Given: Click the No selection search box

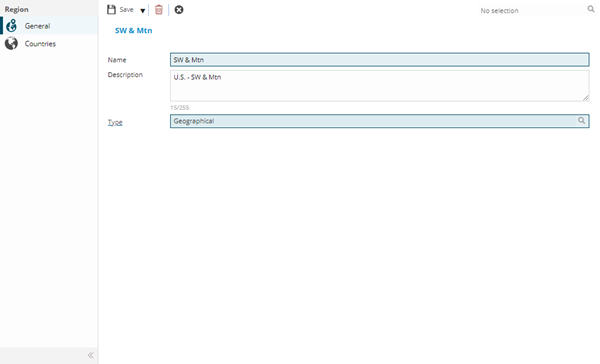Looking at the screenshot, I should pyautogui.click(x=532, y=10).
